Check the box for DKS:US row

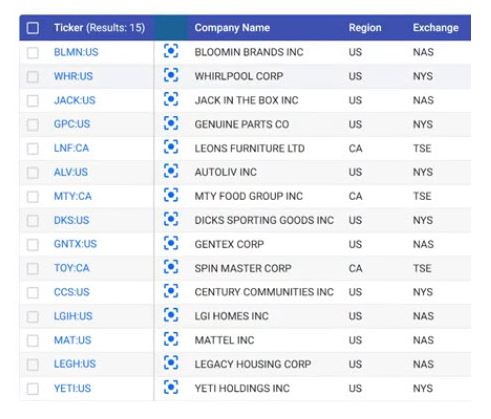[33, 221]
